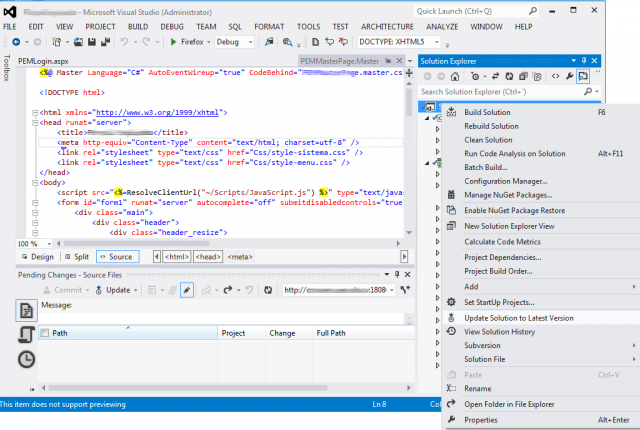This screenshot has height=430, width=640.
Task: Click the Source view button
Action: 118,257
